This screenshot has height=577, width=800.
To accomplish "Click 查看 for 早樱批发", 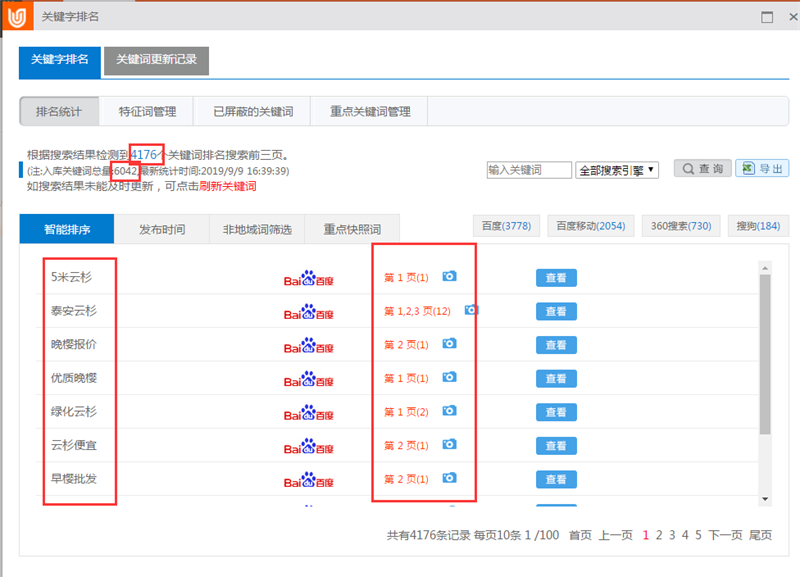I will click(556, 480).
